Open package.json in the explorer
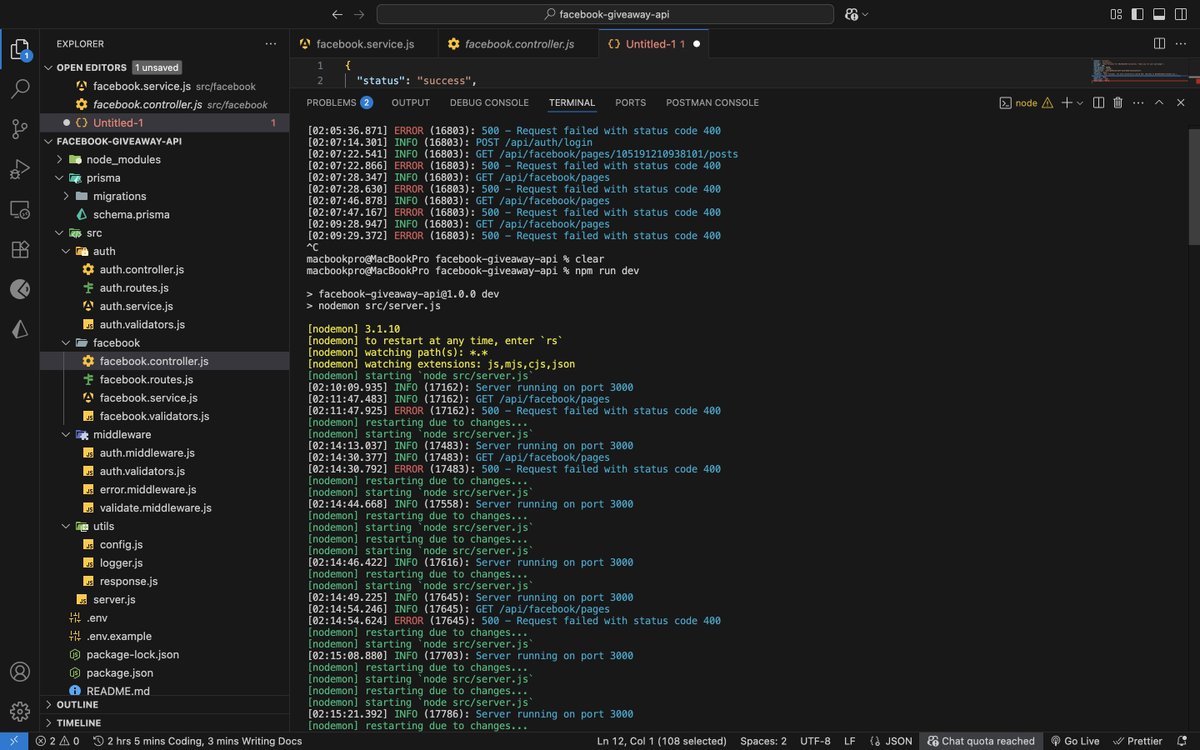 click(119, 673)
